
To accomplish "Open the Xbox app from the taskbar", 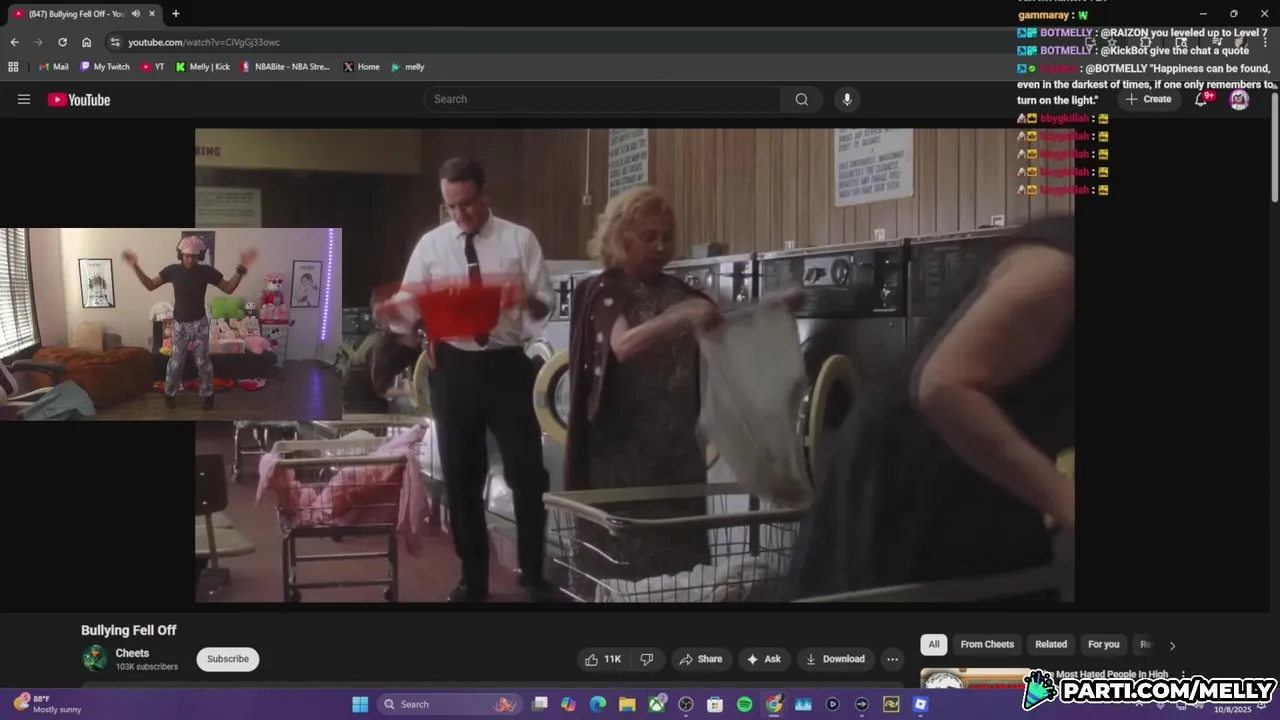I will (x=657, y=704).
